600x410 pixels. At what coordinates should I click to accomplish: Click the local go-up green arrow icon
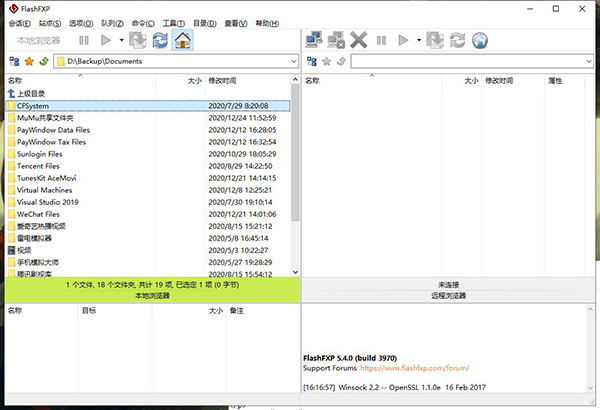tap(44, 61)
